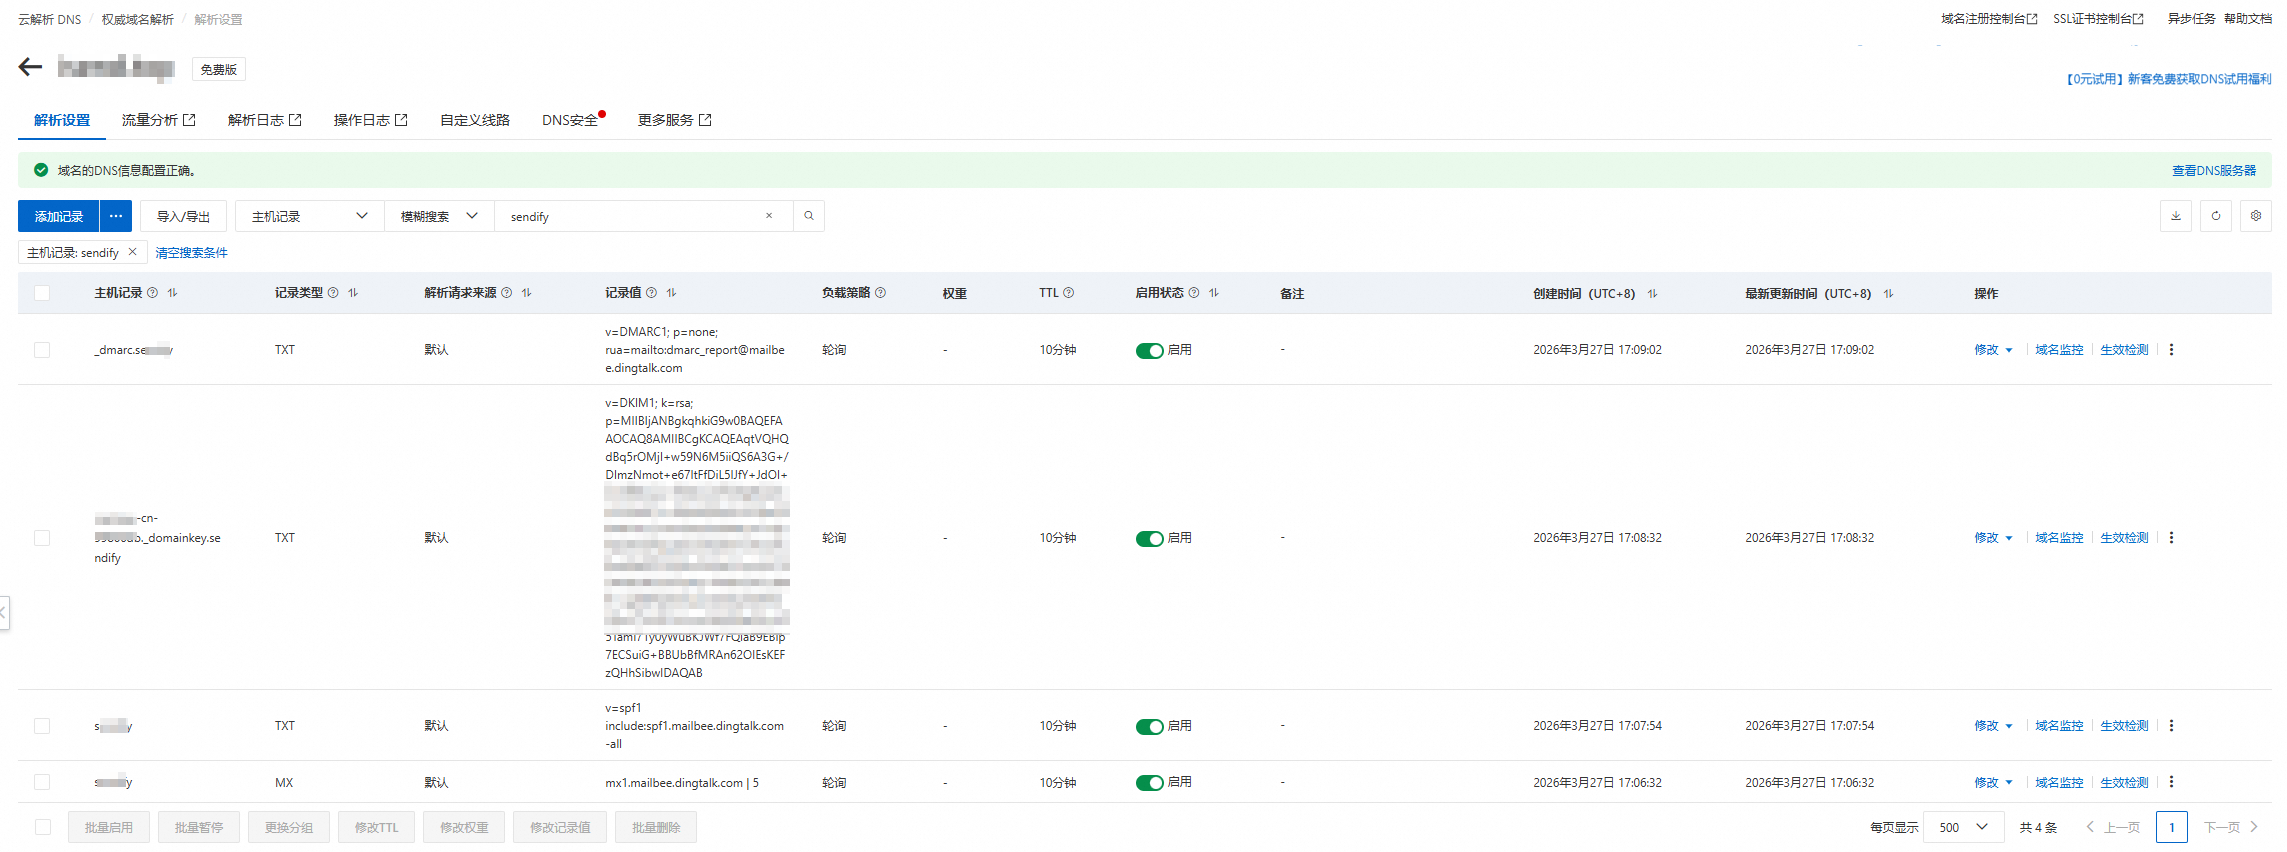Check the _domainkey record row

pos(42,538)
